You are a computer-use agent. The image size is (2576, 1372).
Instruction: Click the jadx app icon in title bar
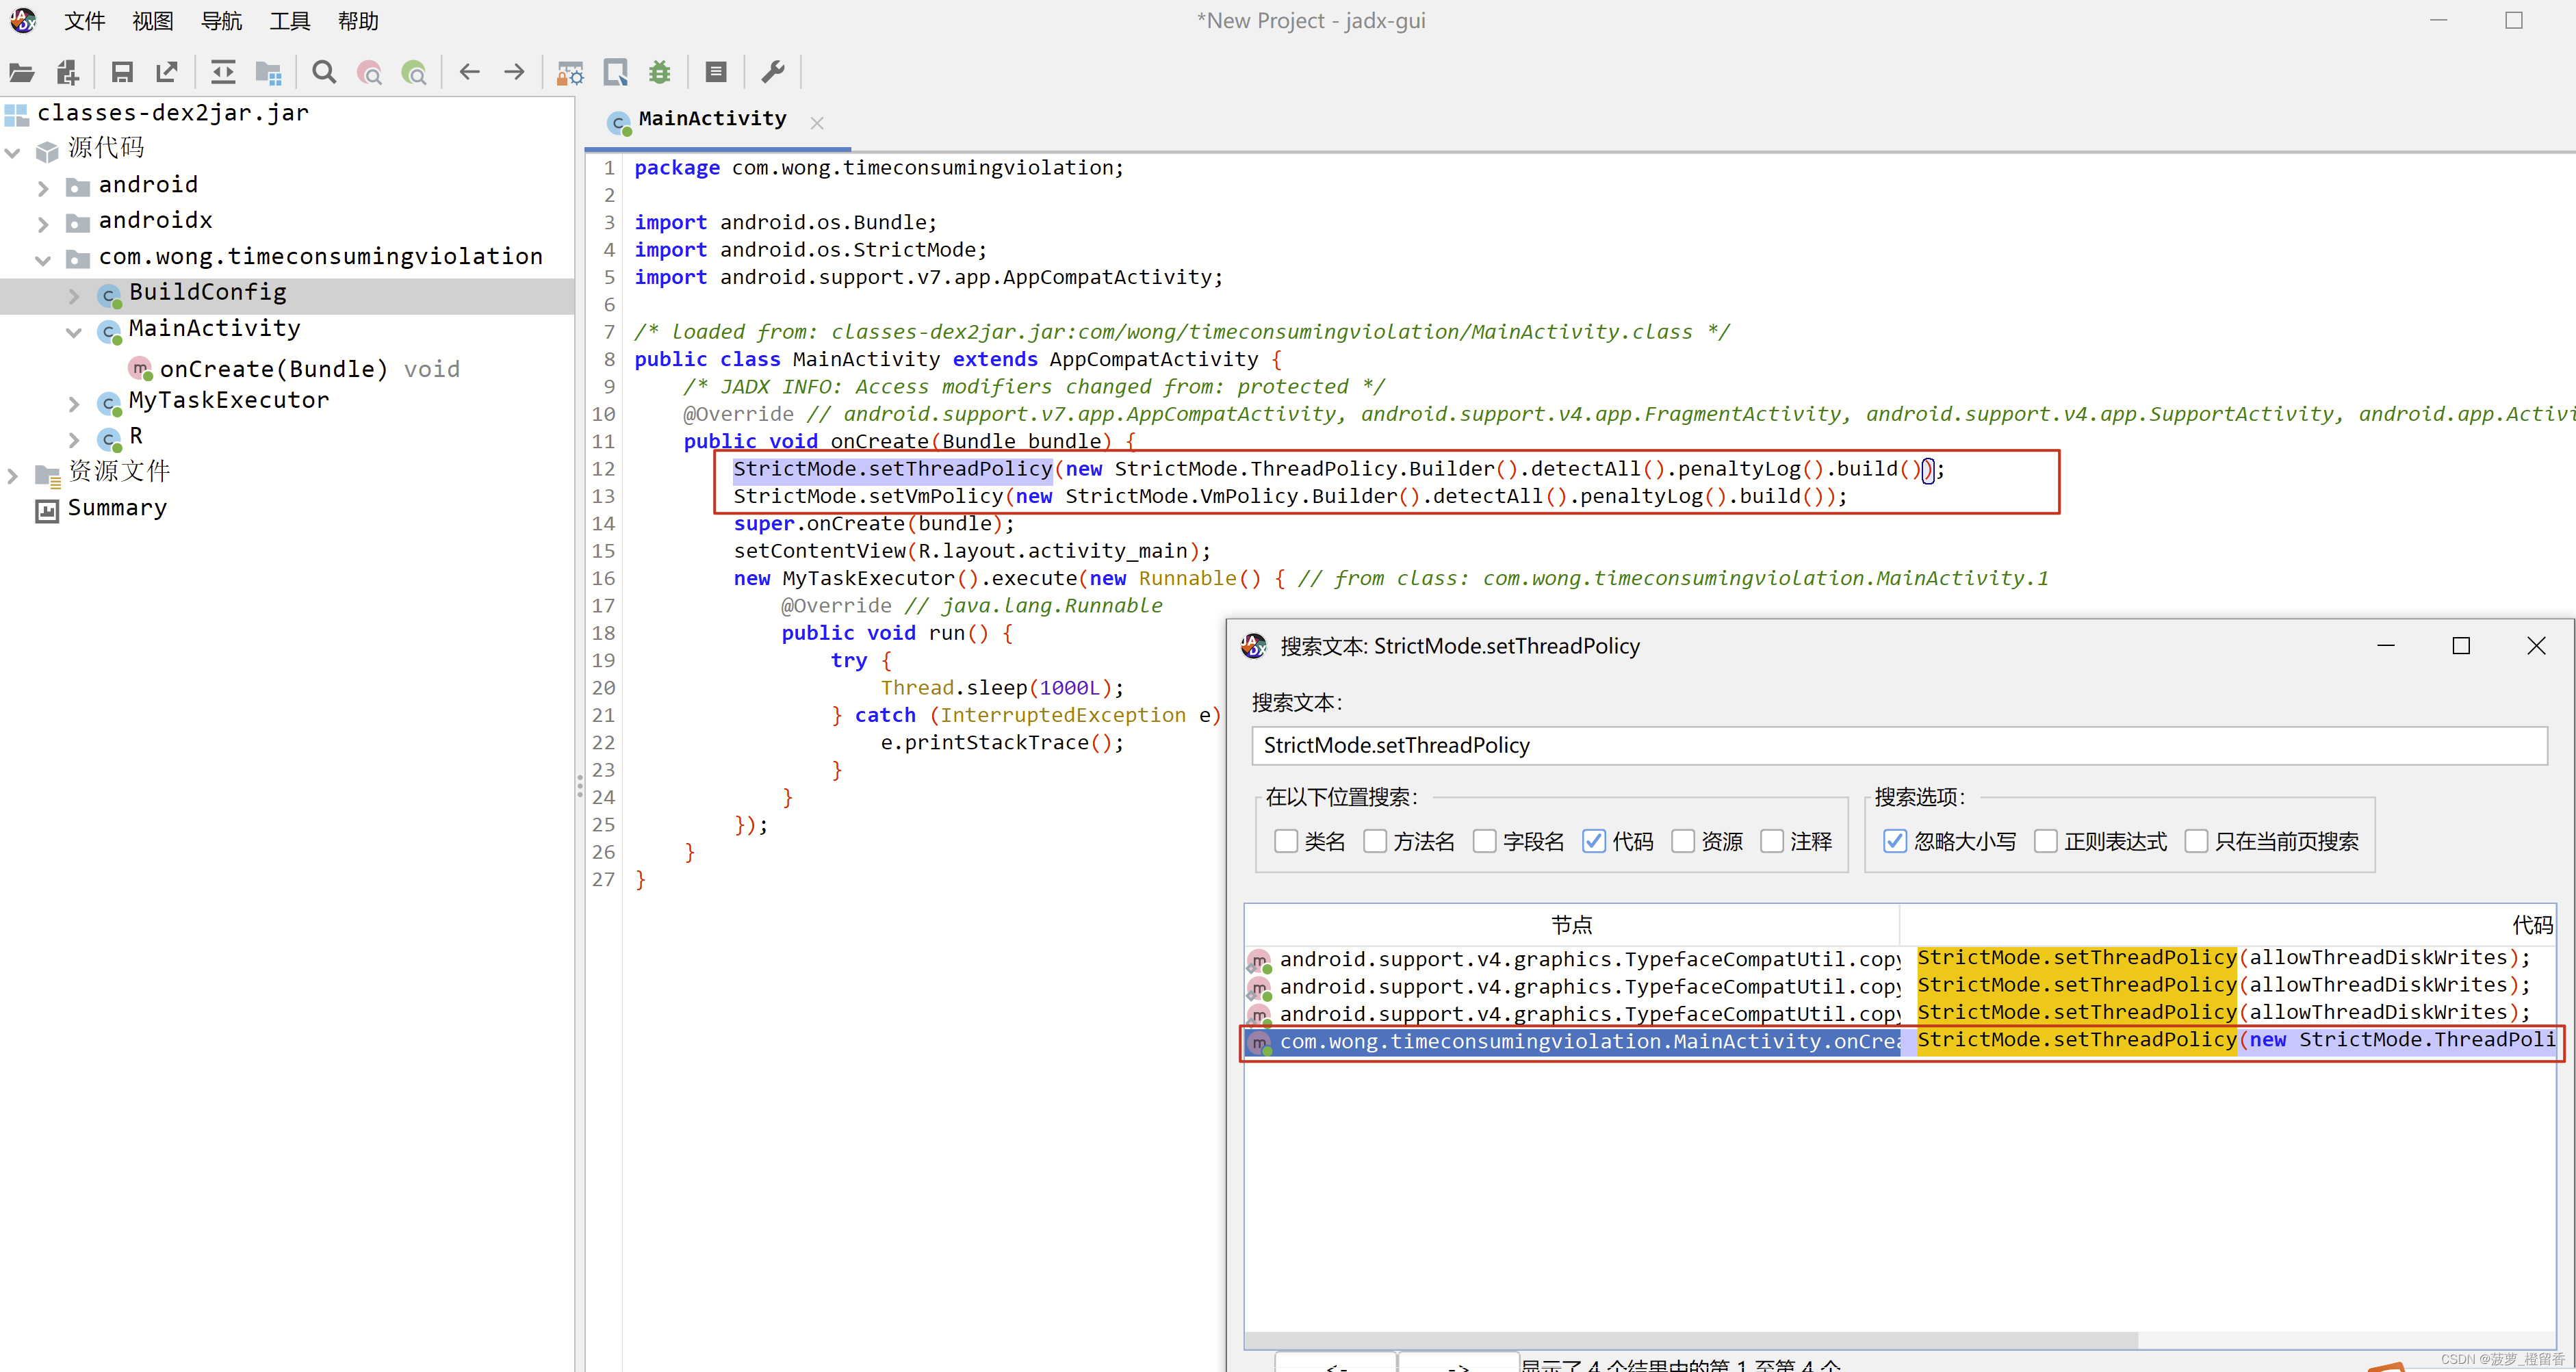point(23,20)
